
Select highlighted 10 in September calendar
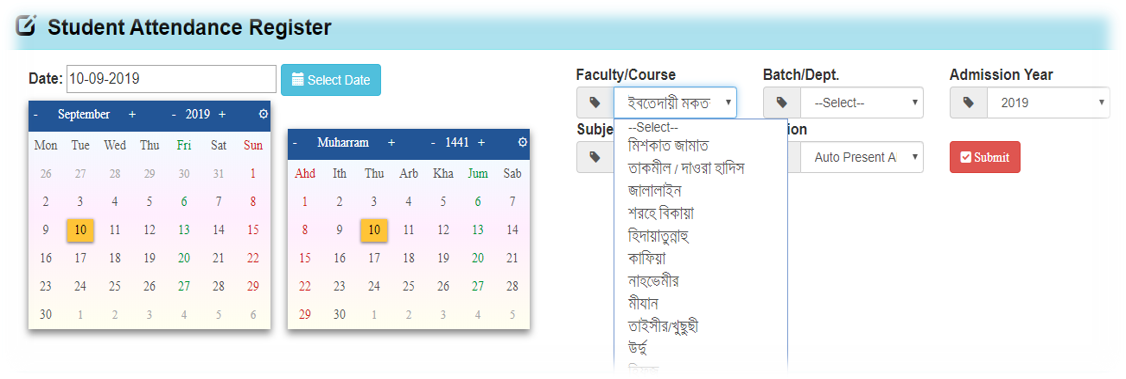(80, 230)
